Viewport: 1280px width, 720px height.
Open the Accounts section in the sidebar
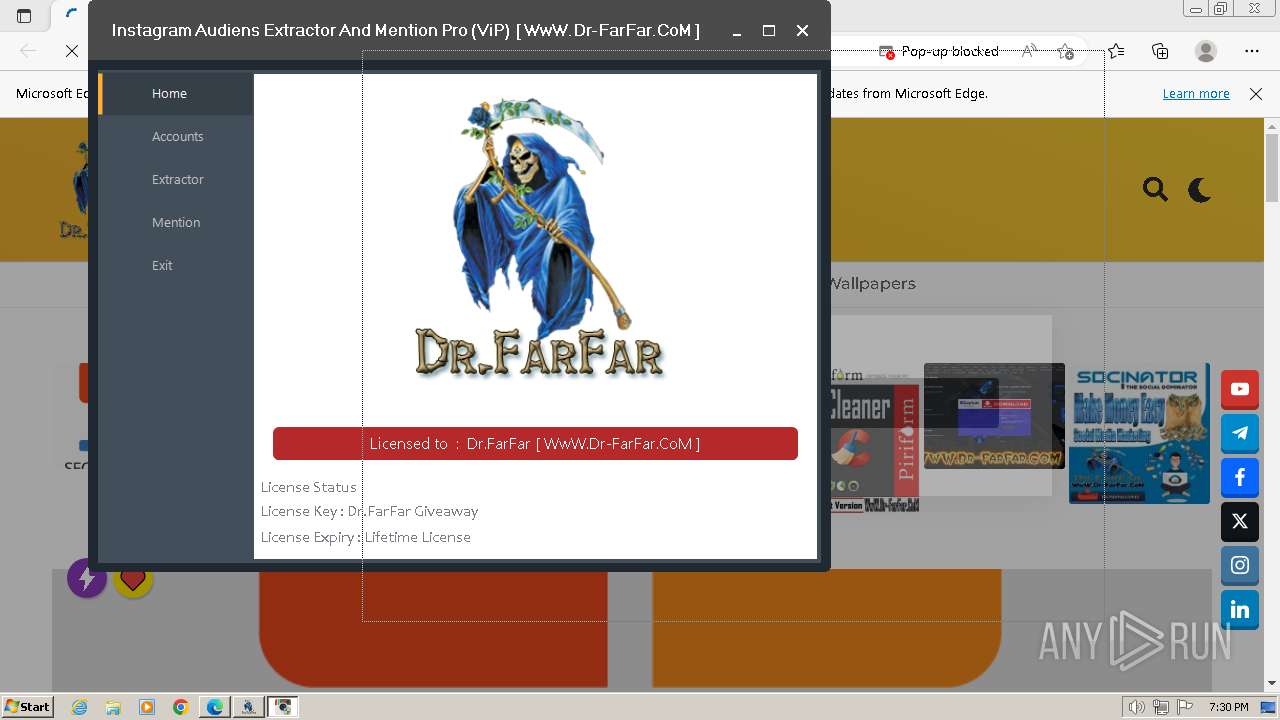tap(176, 136)
